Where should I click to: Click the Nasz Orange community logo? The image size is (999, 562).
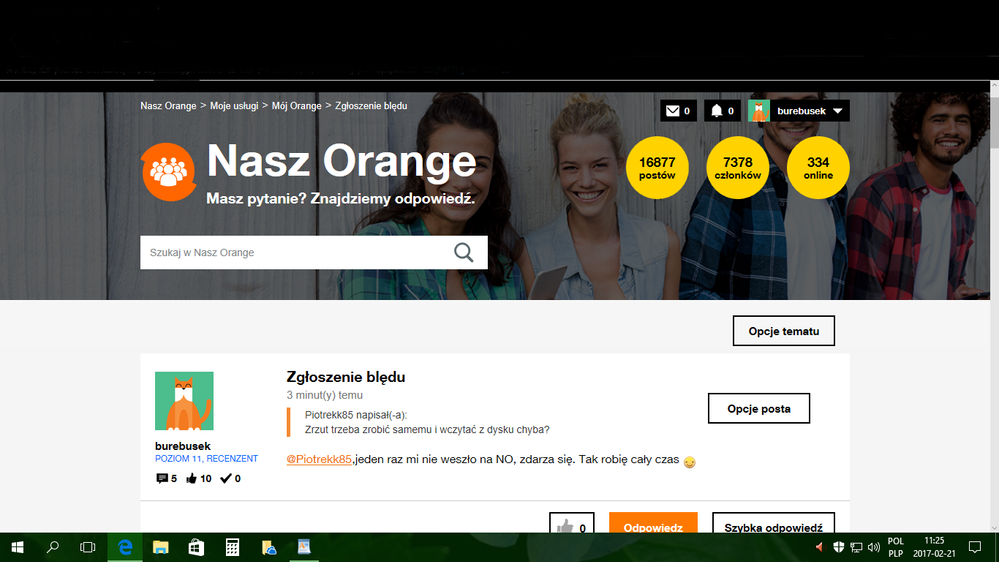[168, 171]
